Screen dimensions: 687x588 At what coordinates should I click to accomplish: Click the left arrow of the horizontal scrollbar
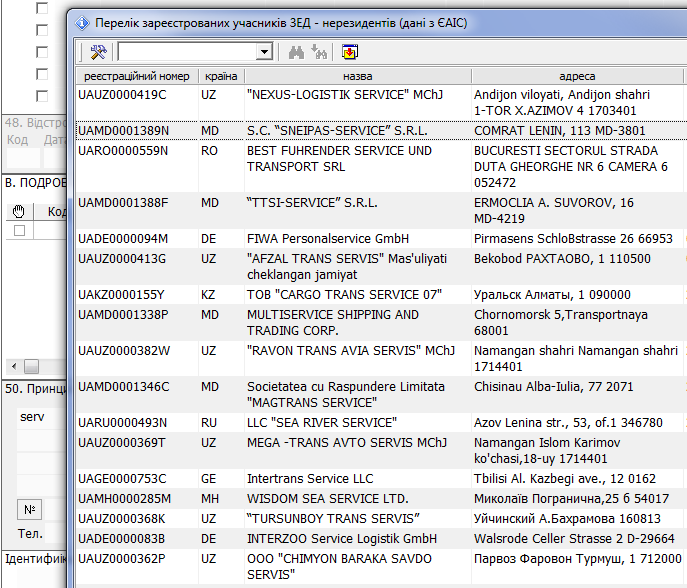pos(14,366)
